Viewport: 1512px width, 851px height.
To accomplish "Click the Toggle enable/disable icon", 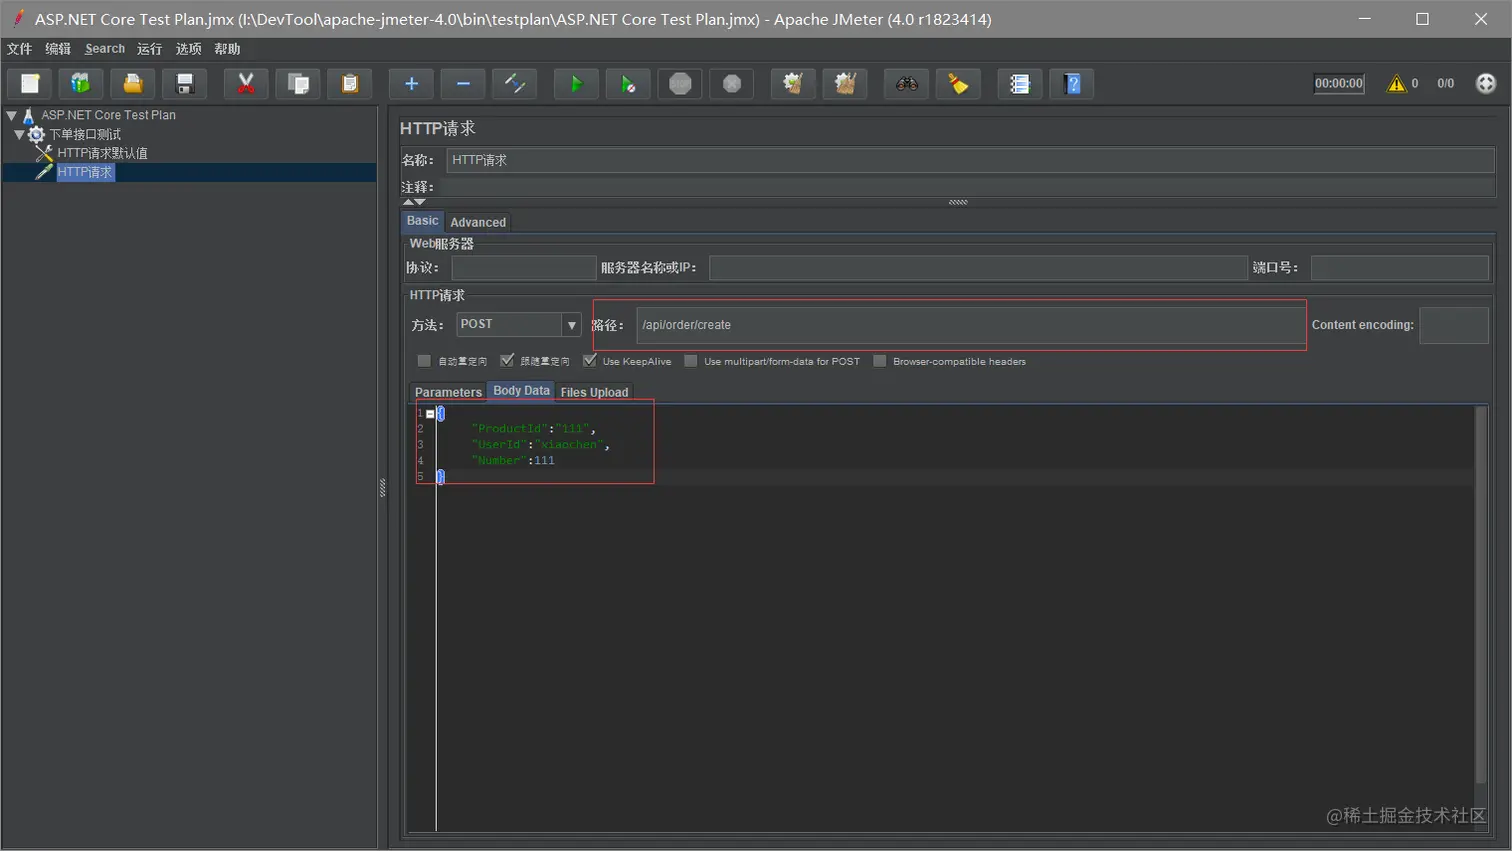I will point(515,84).
